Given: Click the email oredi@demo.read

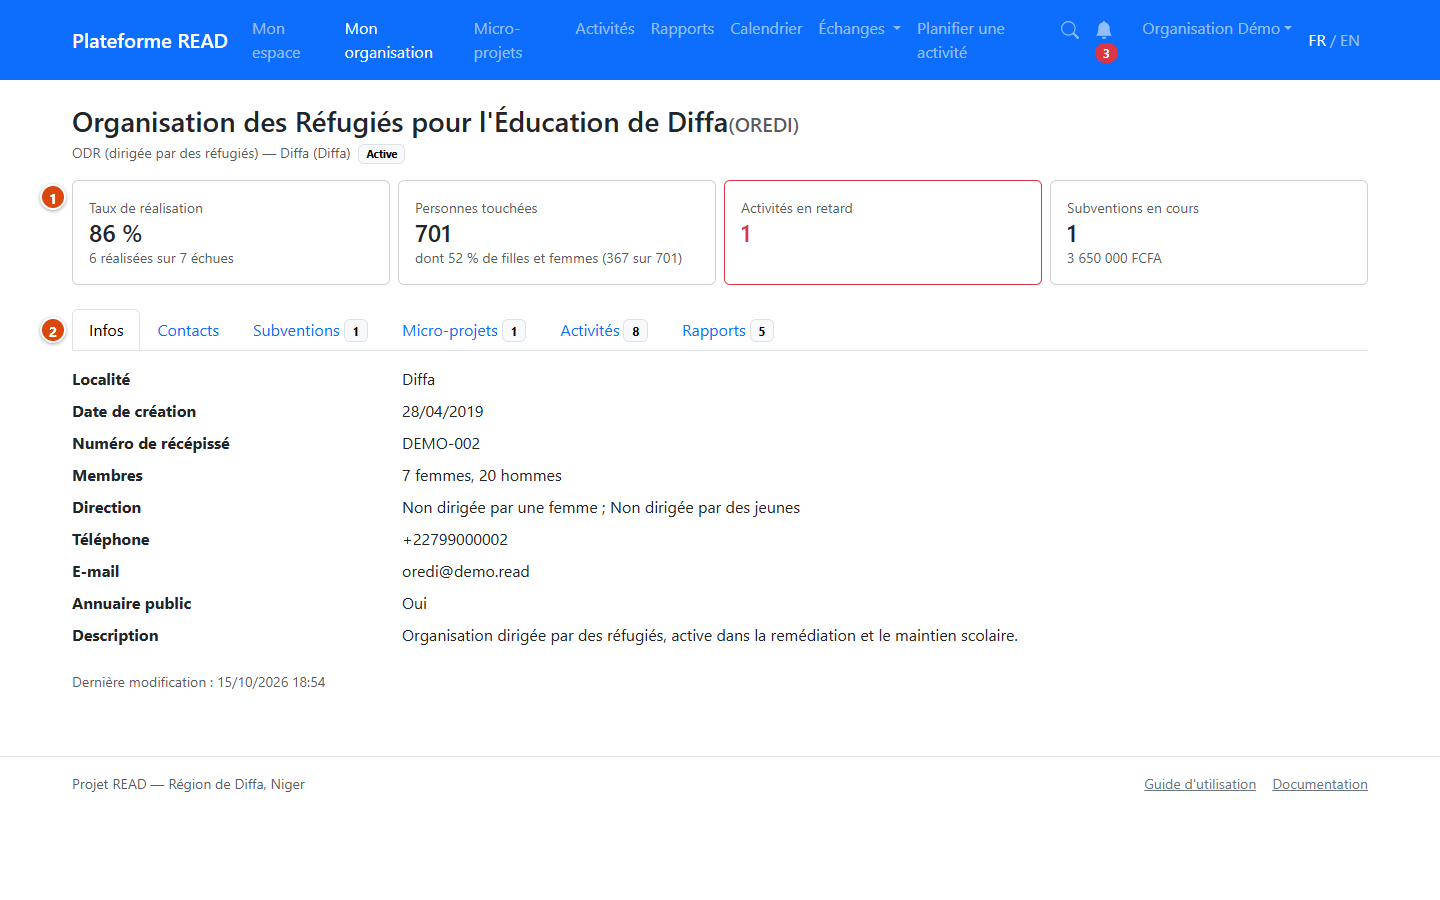Looking at the screenshot, I should point(466,572).
